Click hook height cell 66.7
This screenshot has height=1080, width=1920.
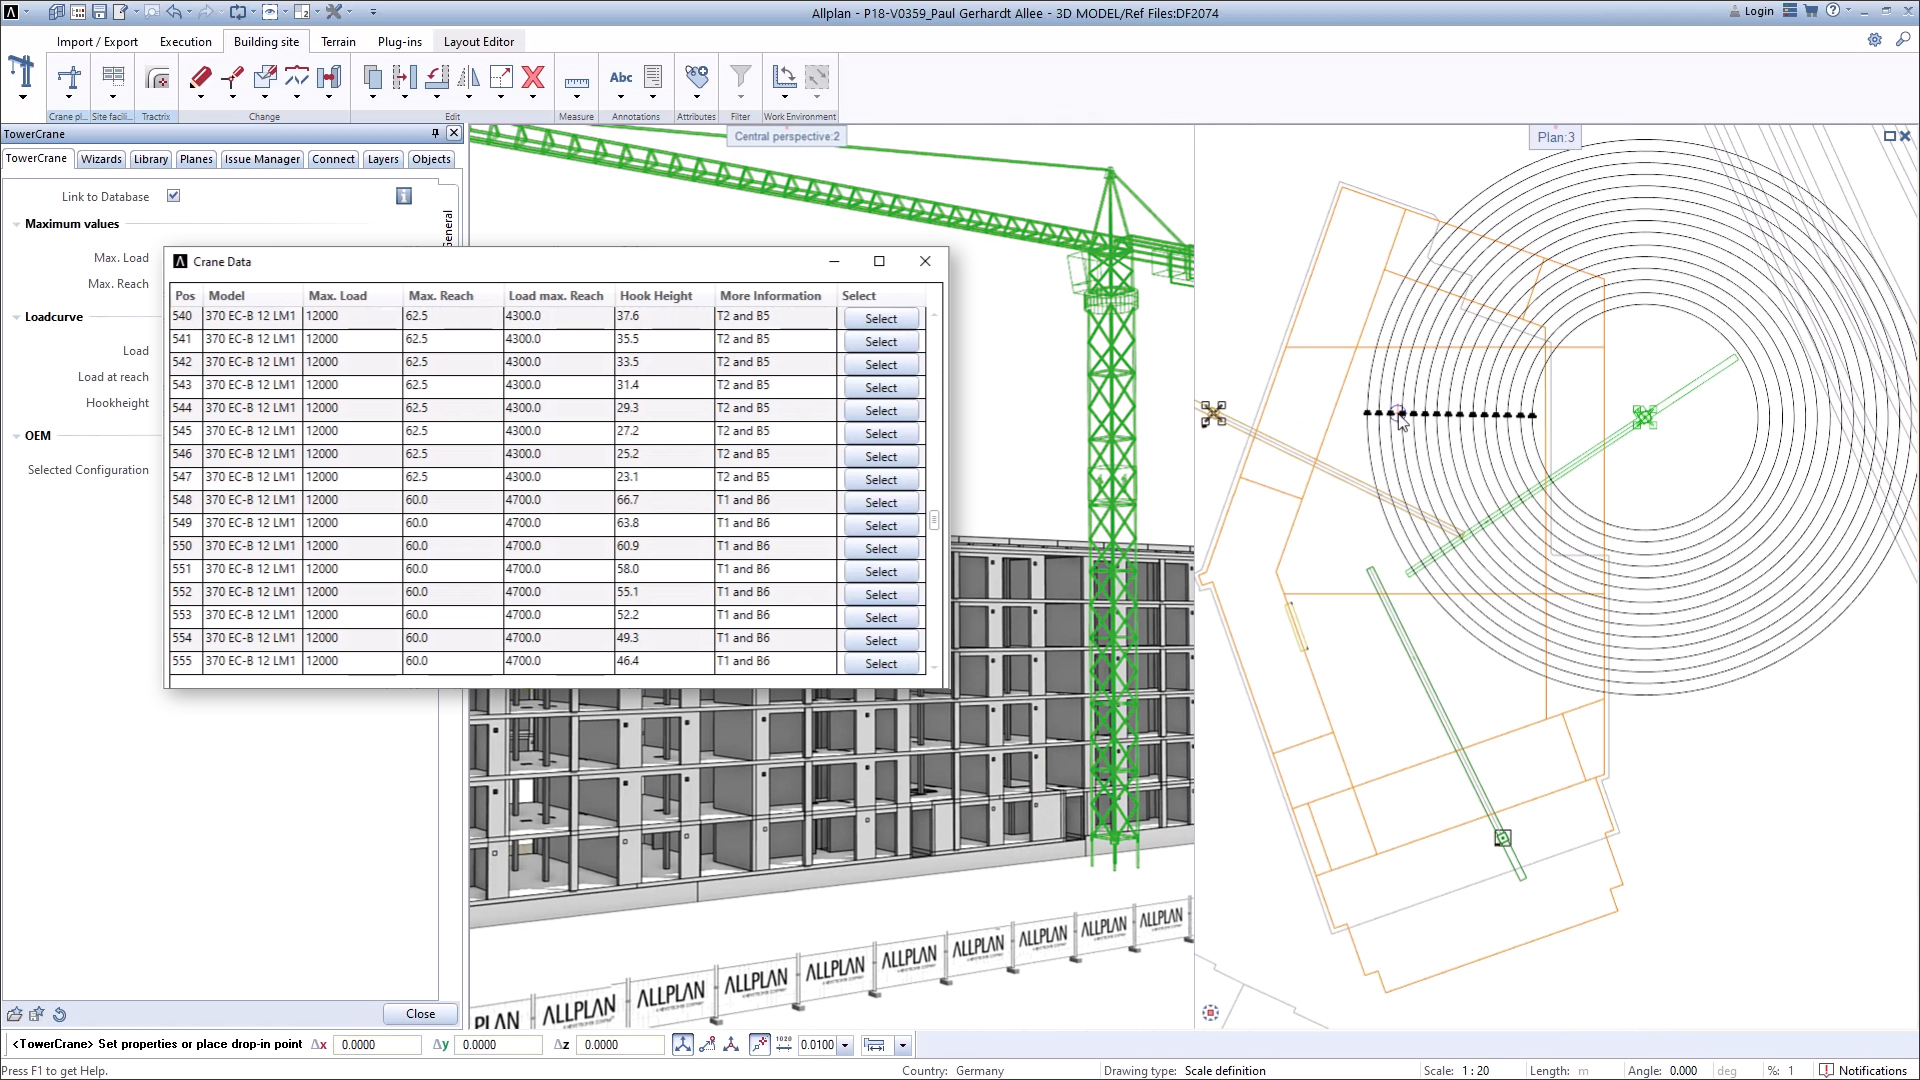664,500
